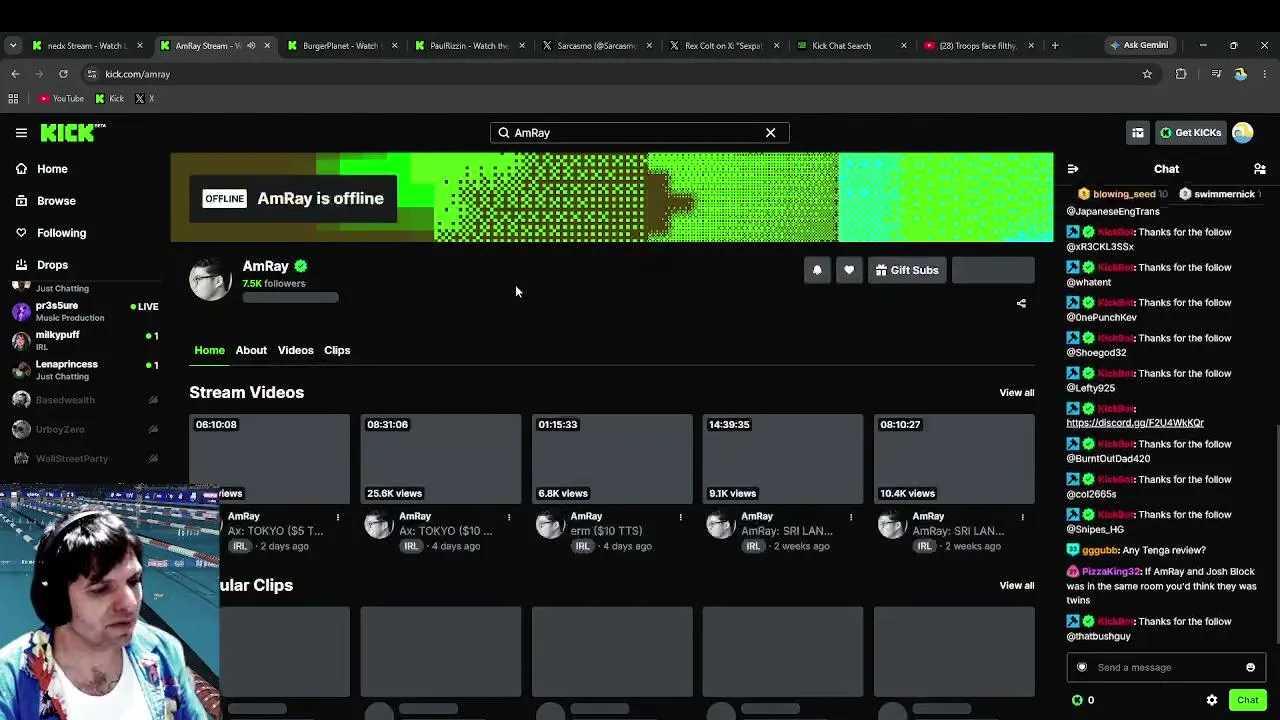Click the chat KICKs balance icon
The width and height of the screenshot is (1280, 720).
(1077, 700)
